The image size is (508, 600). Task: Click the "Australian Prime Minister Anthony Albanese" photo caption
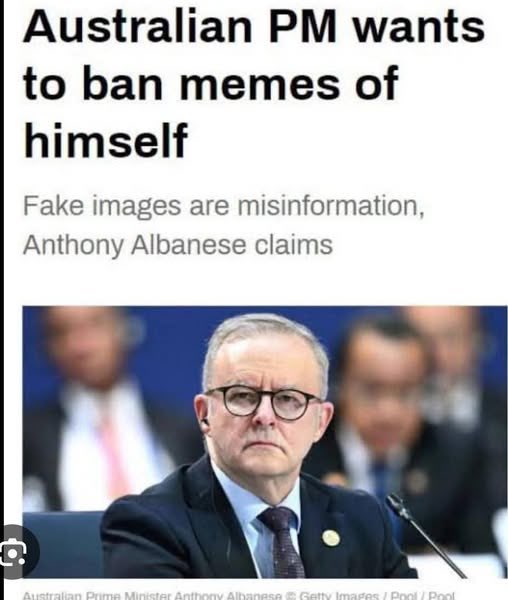(x=152, y=595)
